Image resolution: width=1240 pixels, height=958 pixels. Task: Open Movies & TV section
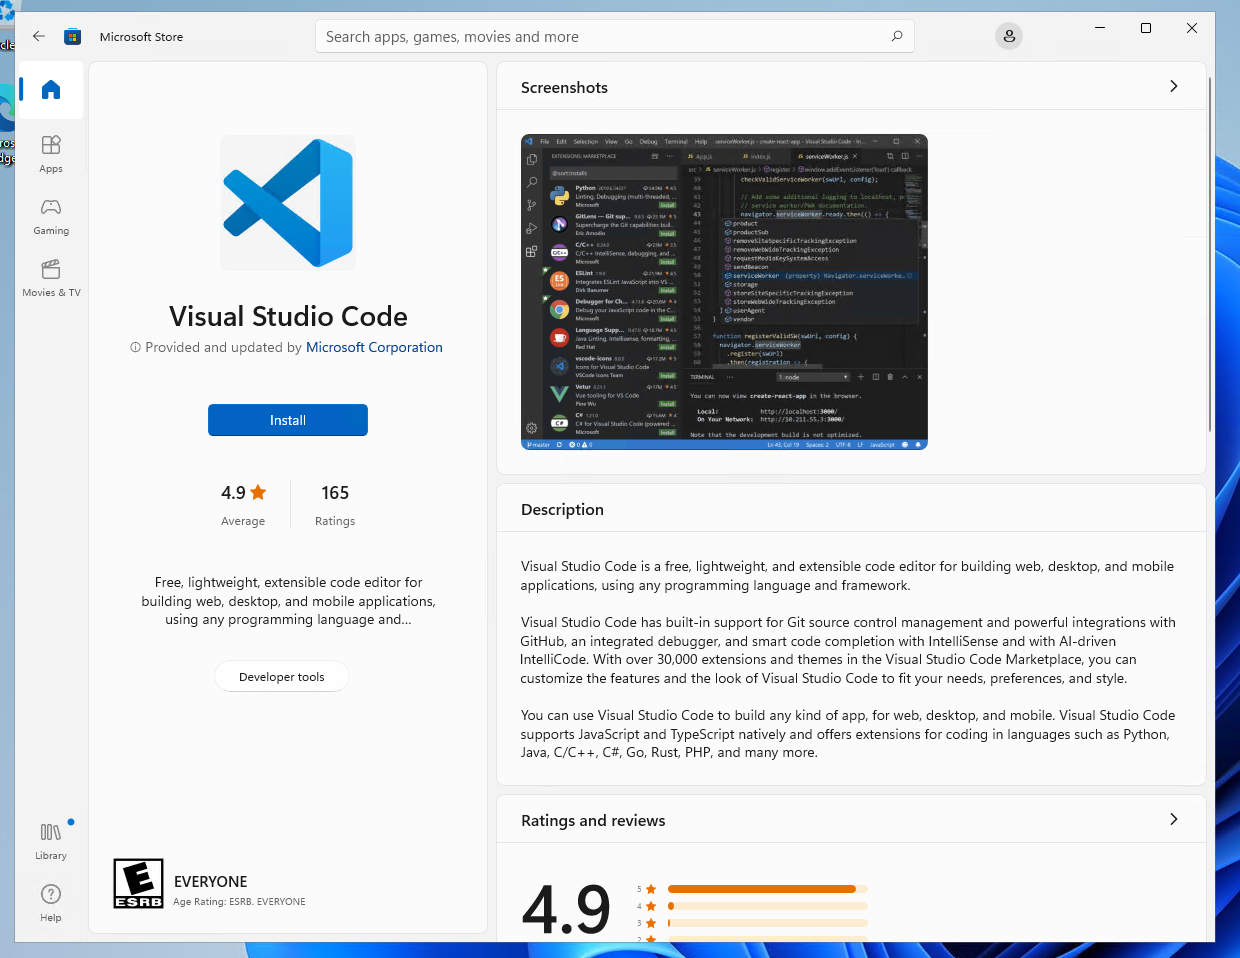51,278
